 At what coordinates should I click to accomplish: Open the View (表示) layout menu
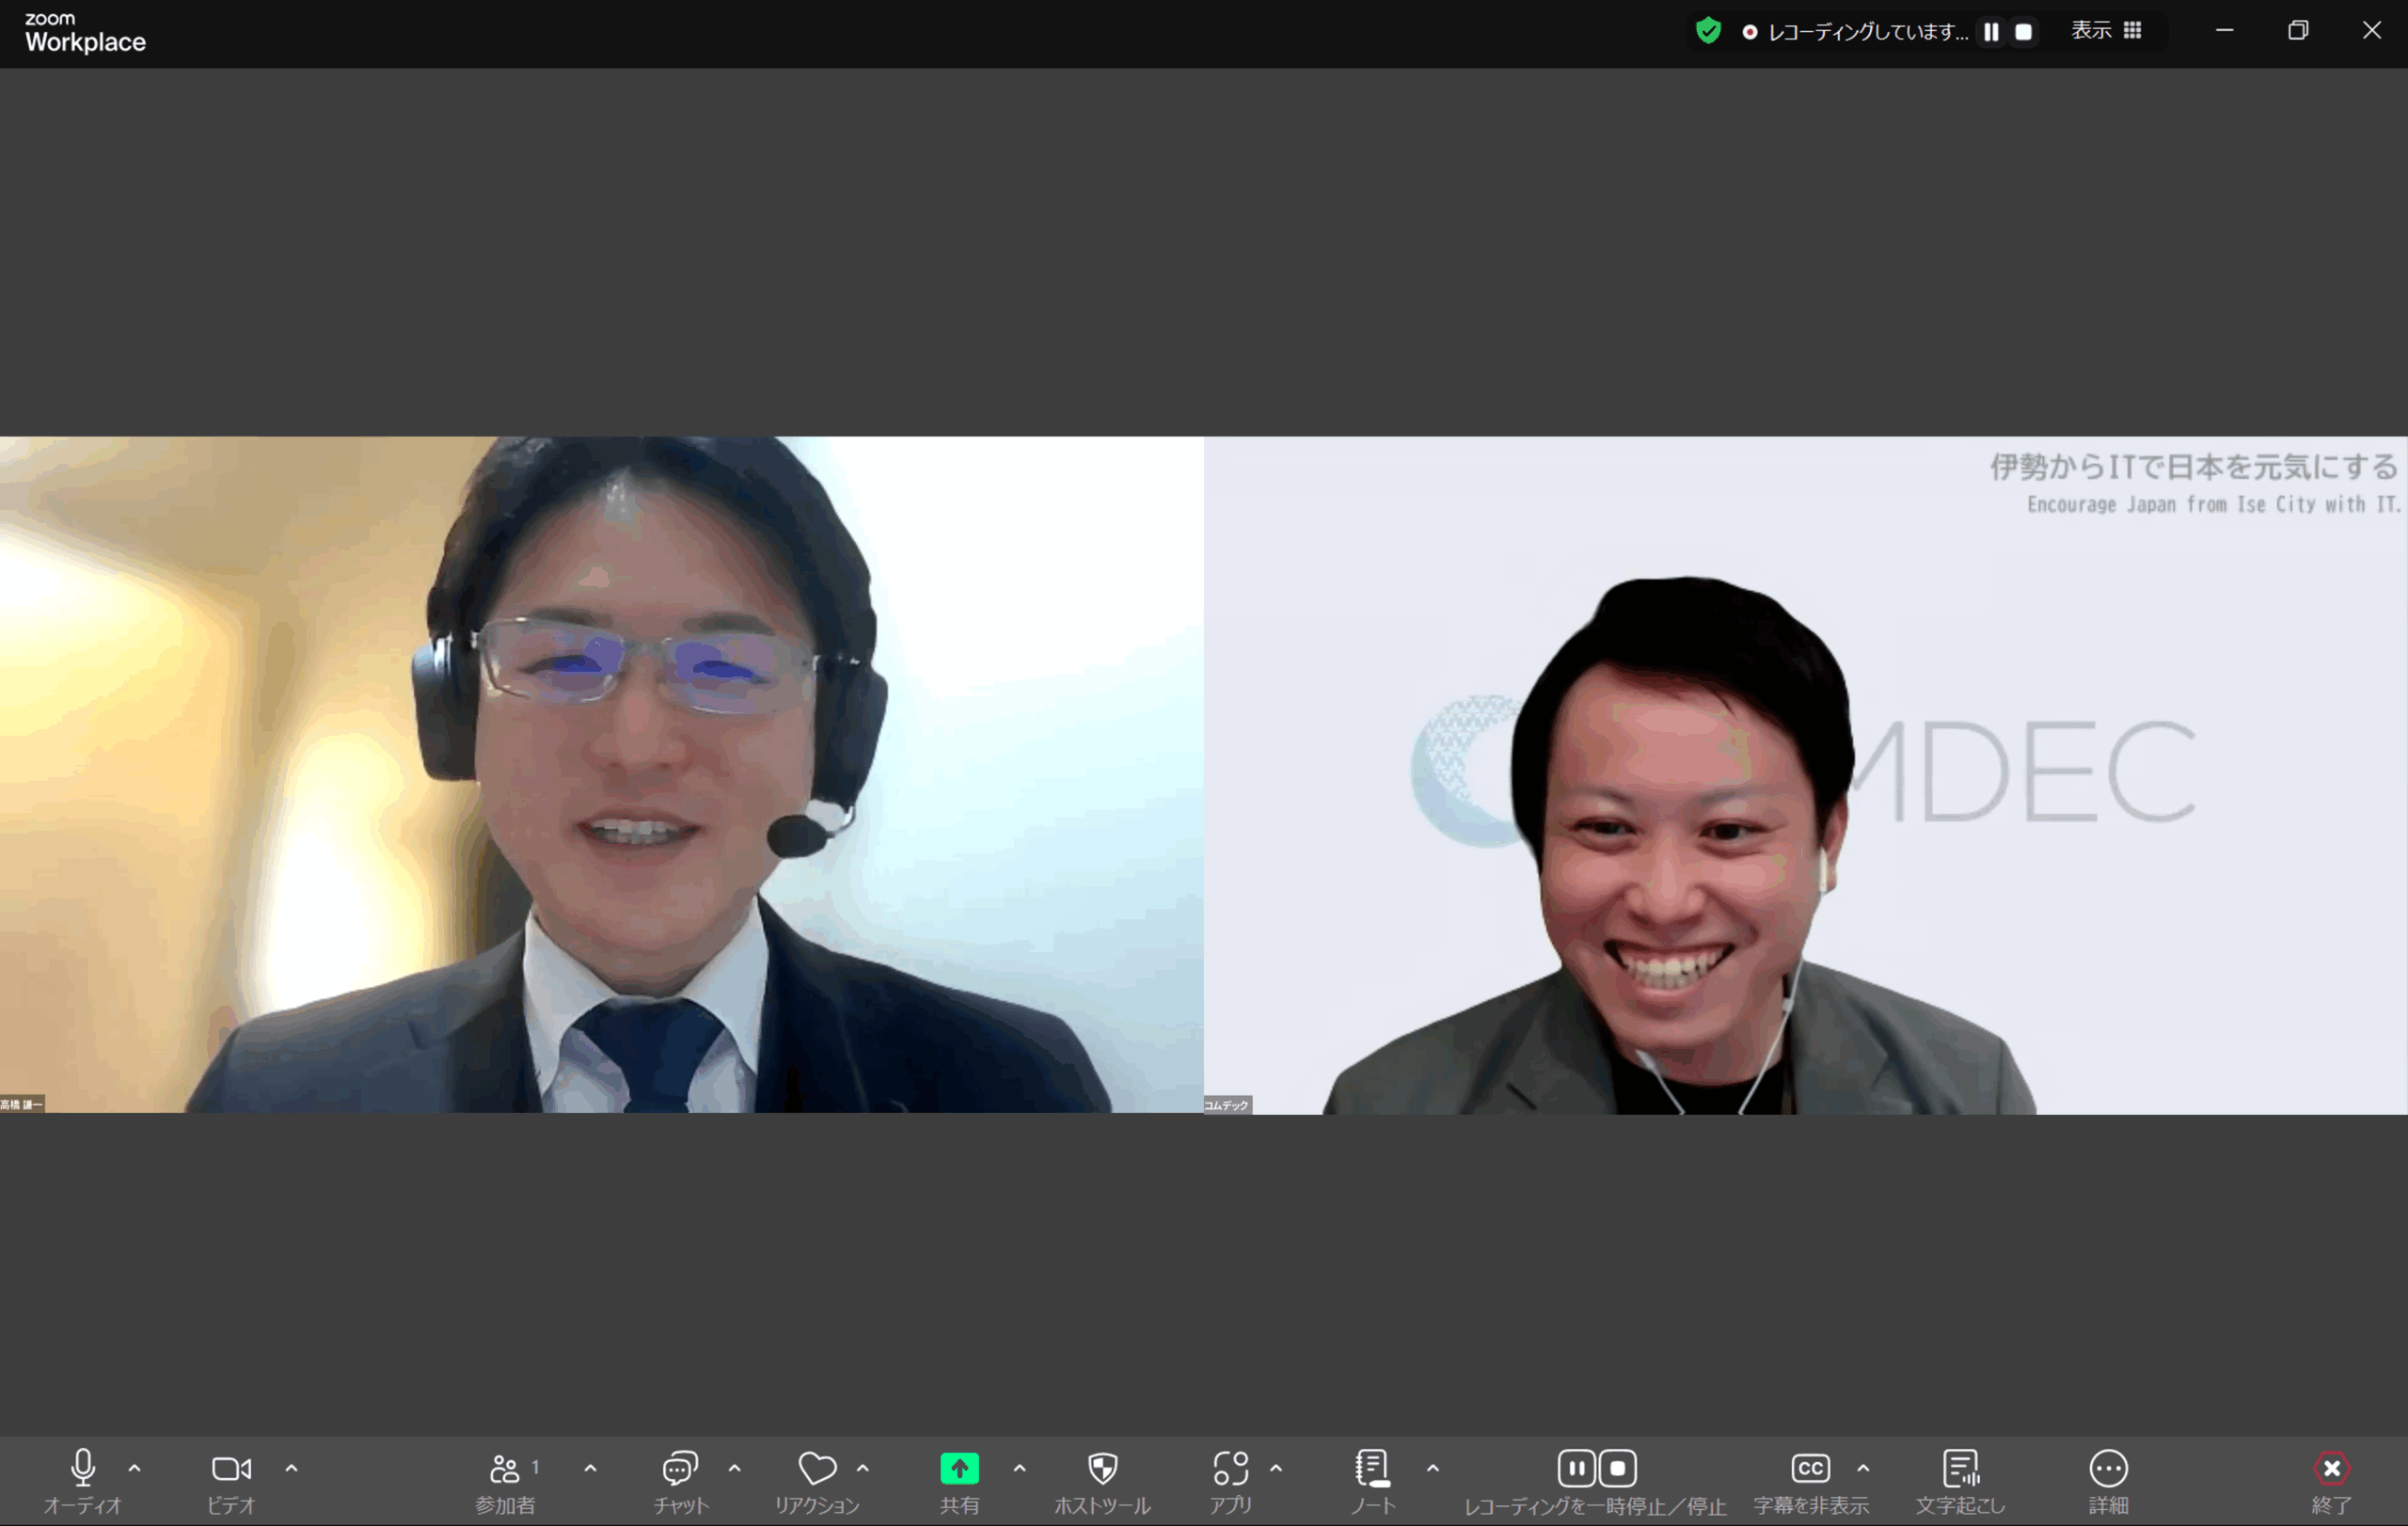[x=2105, y=31]
